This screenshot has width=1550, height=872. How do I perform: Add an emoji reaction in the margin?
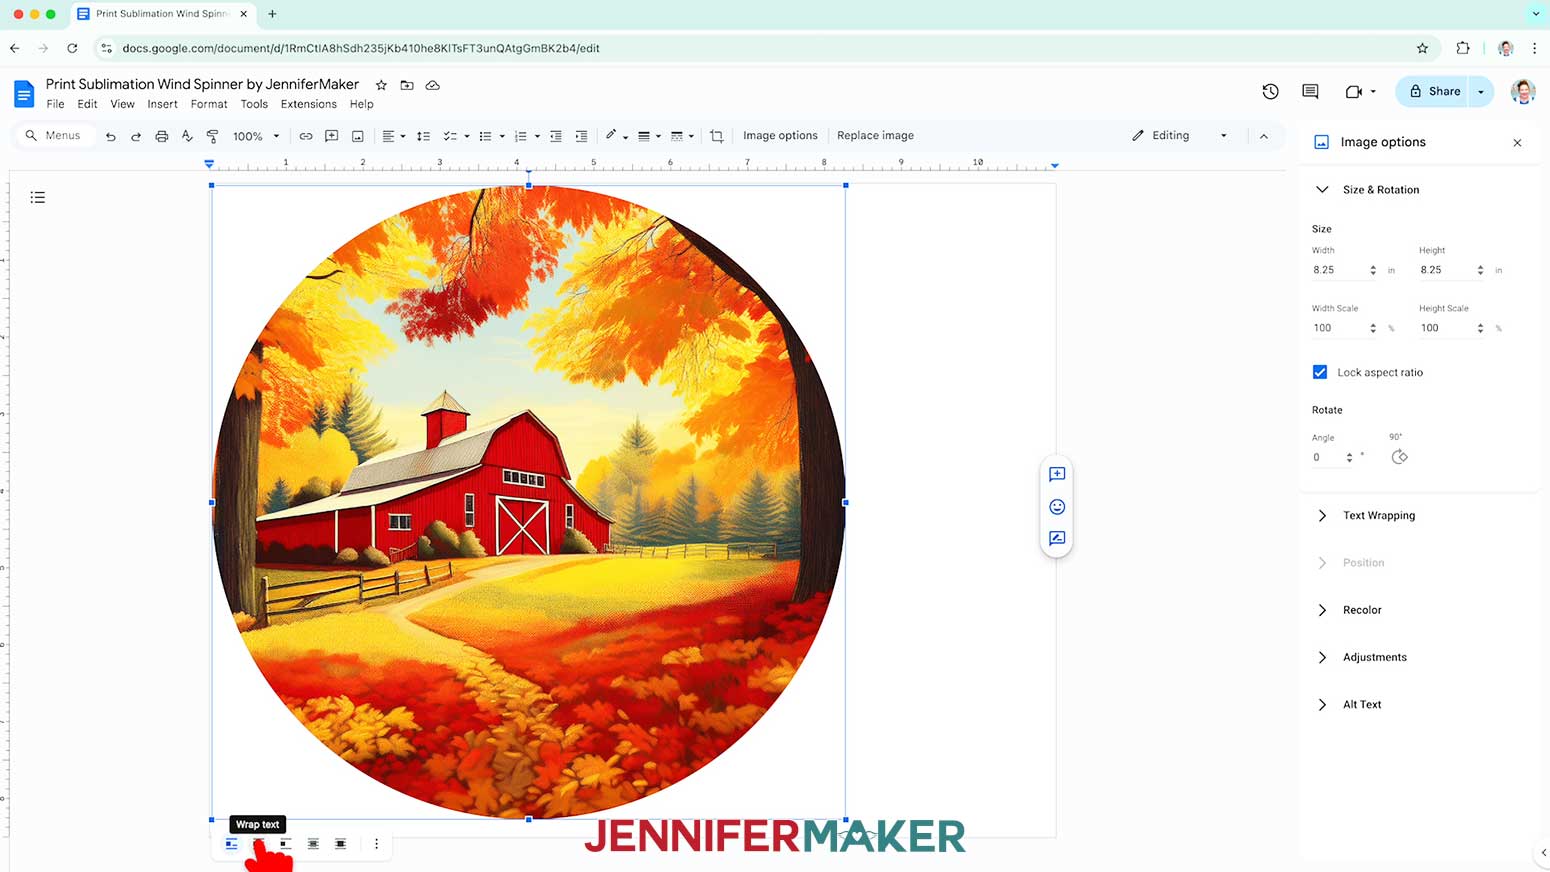tap(1057, 507)
